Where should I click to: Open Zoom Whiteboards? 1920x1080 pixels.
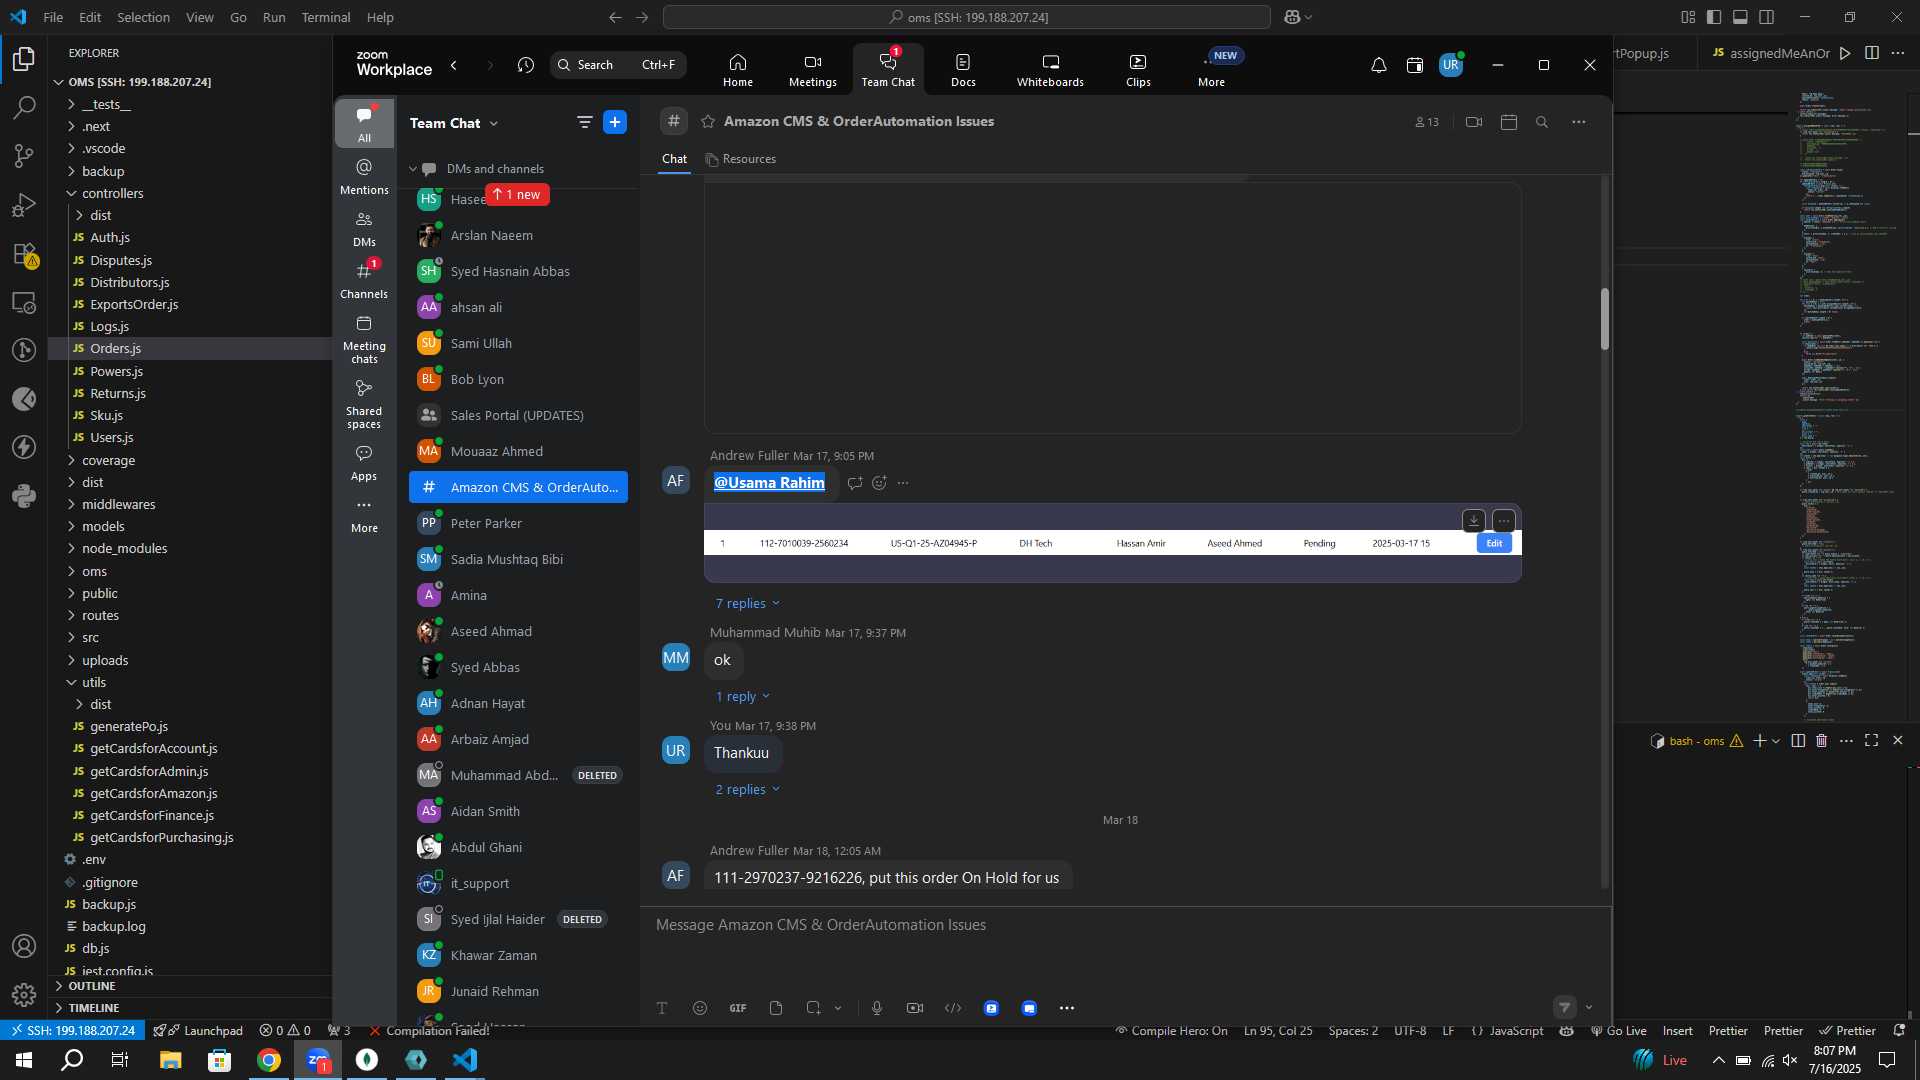1050,69
